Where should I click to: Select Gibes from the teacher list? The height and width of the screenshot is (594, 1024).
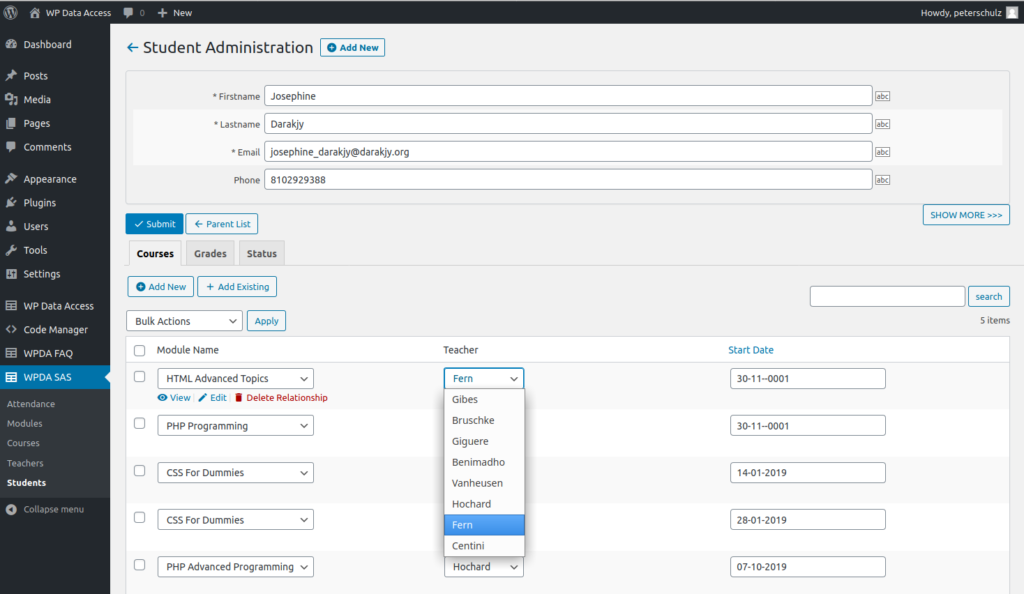pyautogui.click(x=484, y=399)
